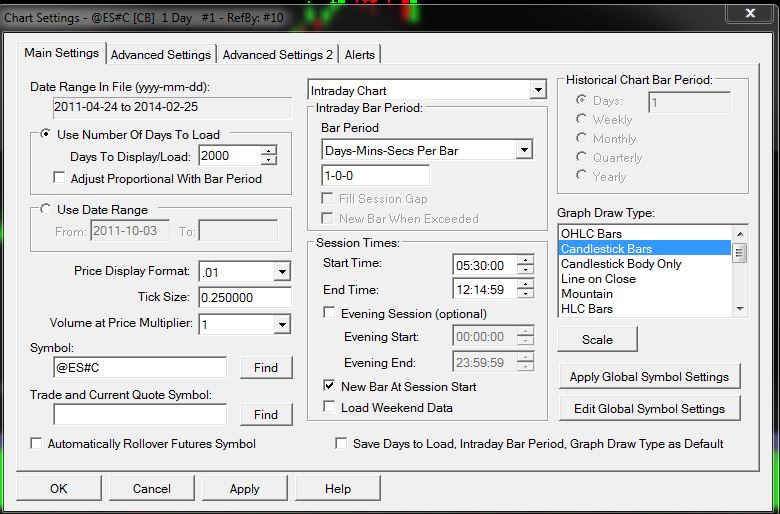Viewport: 780px width, 514px height.
Task: Open the Days-Mins-Secs Per Bar dropdown
Action: pyautogui.click(x=524, y=150)
